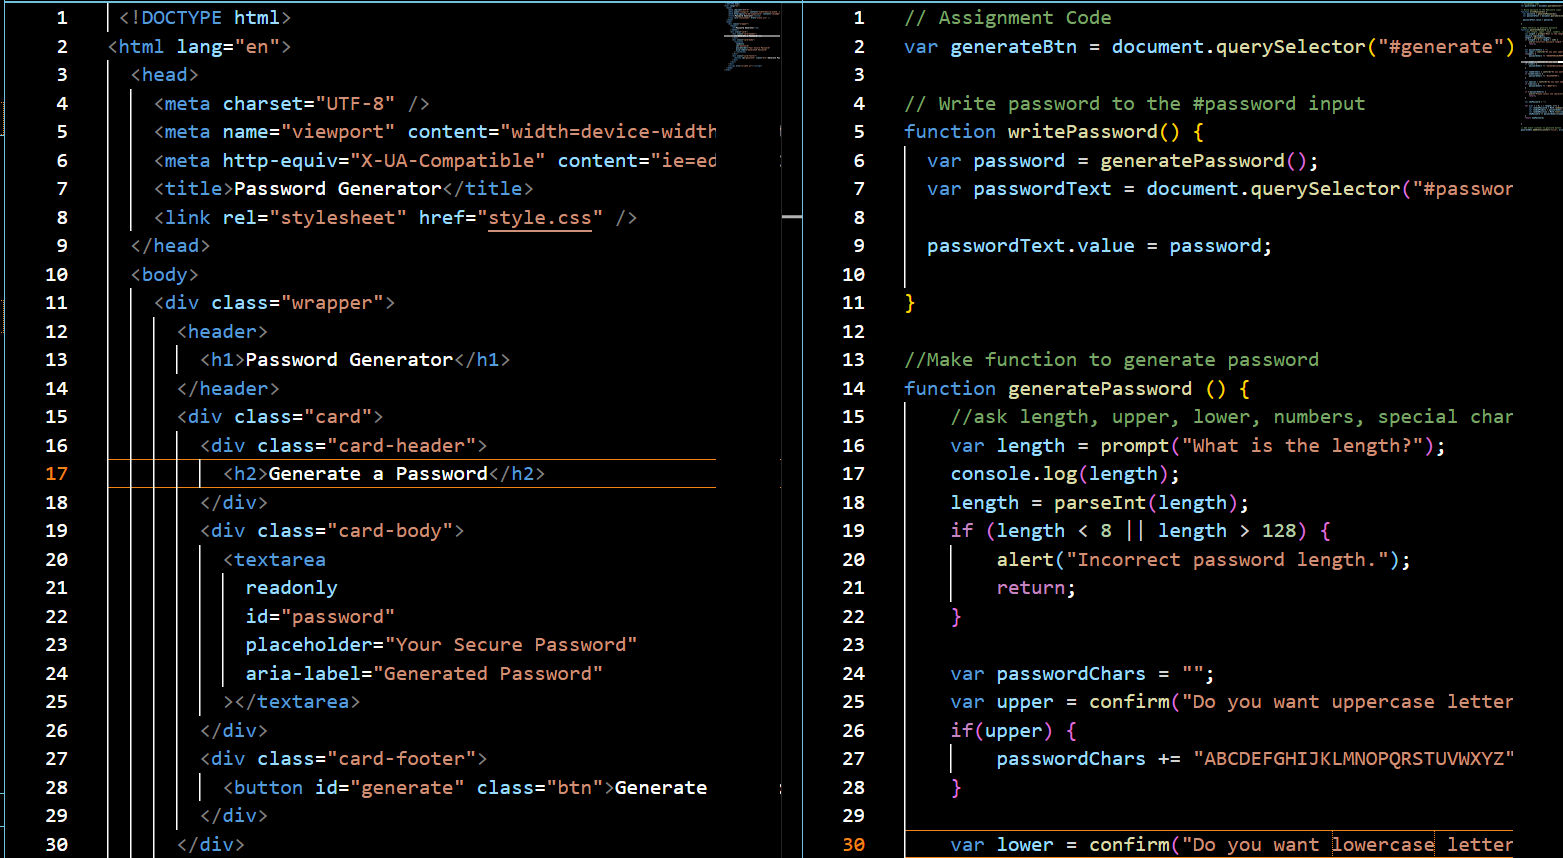Click the prompt call on line 16
The height and width of the screenshot is (858, 1563).
point(1134,445)
